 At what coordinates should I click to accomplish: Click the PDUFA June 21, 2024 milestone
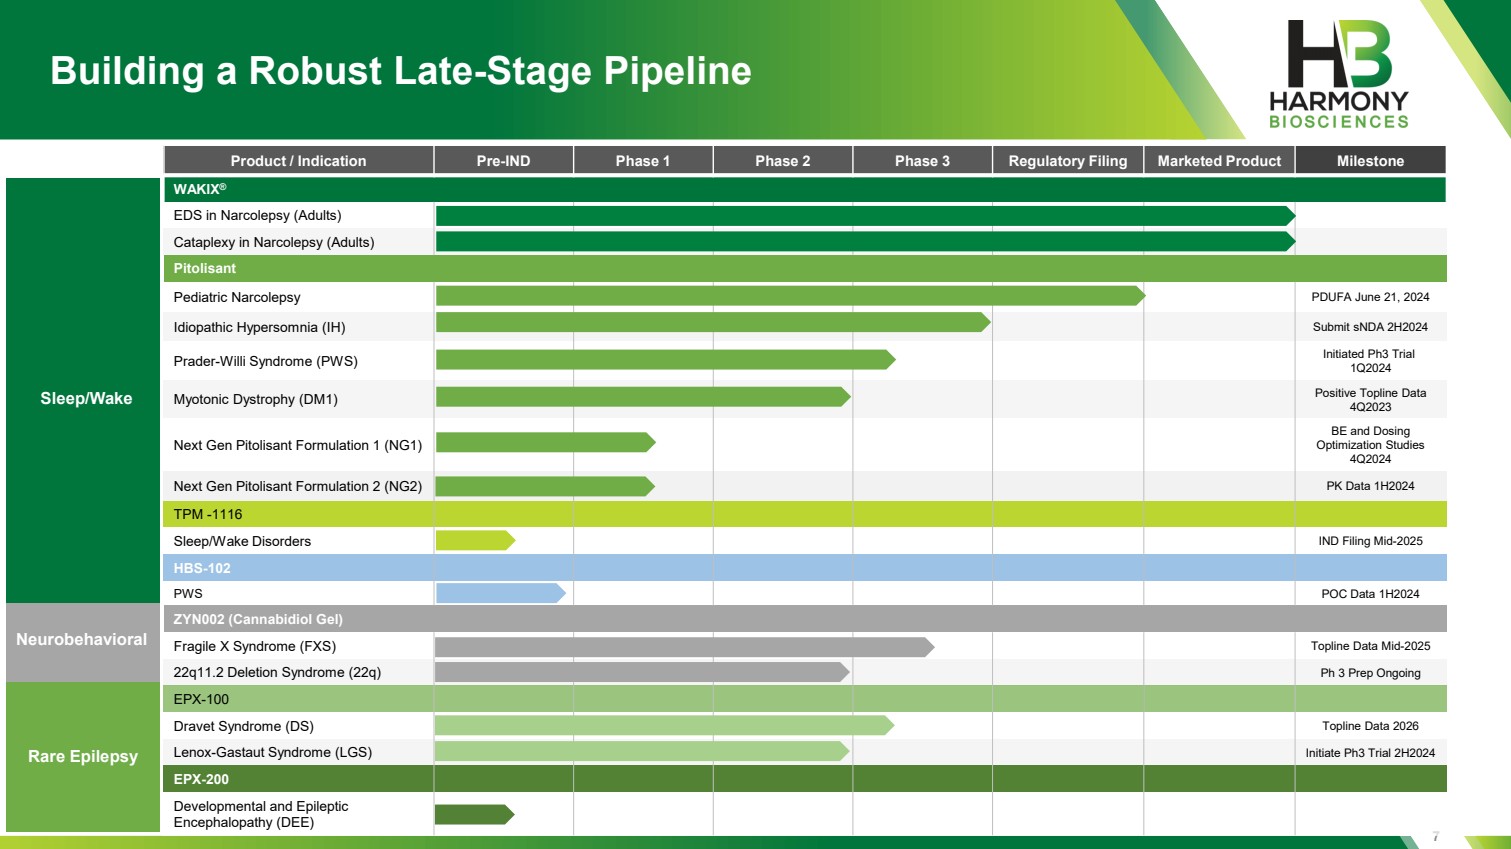[x=1370, y=297]
